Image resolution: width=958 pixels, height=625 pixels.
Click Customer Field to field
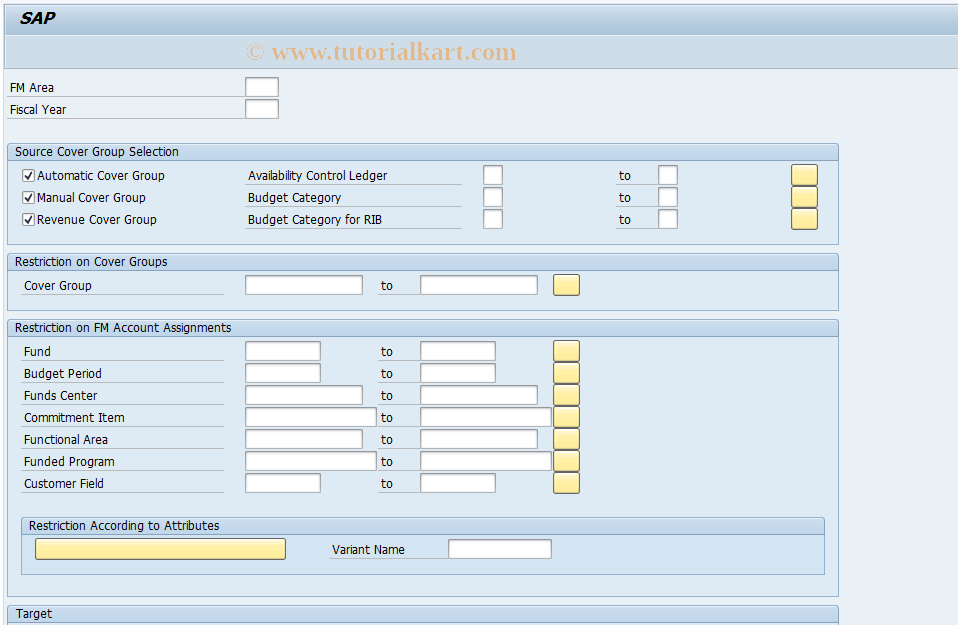[x=458, y=483]
